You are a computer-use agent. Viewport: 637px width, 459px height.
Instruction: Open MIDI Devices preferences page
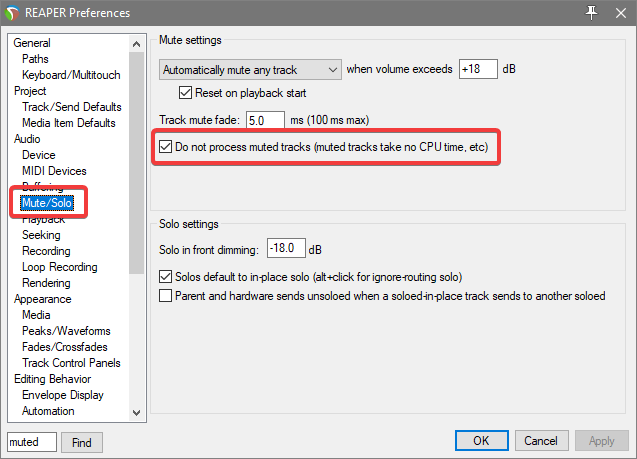tap(54, 171)
